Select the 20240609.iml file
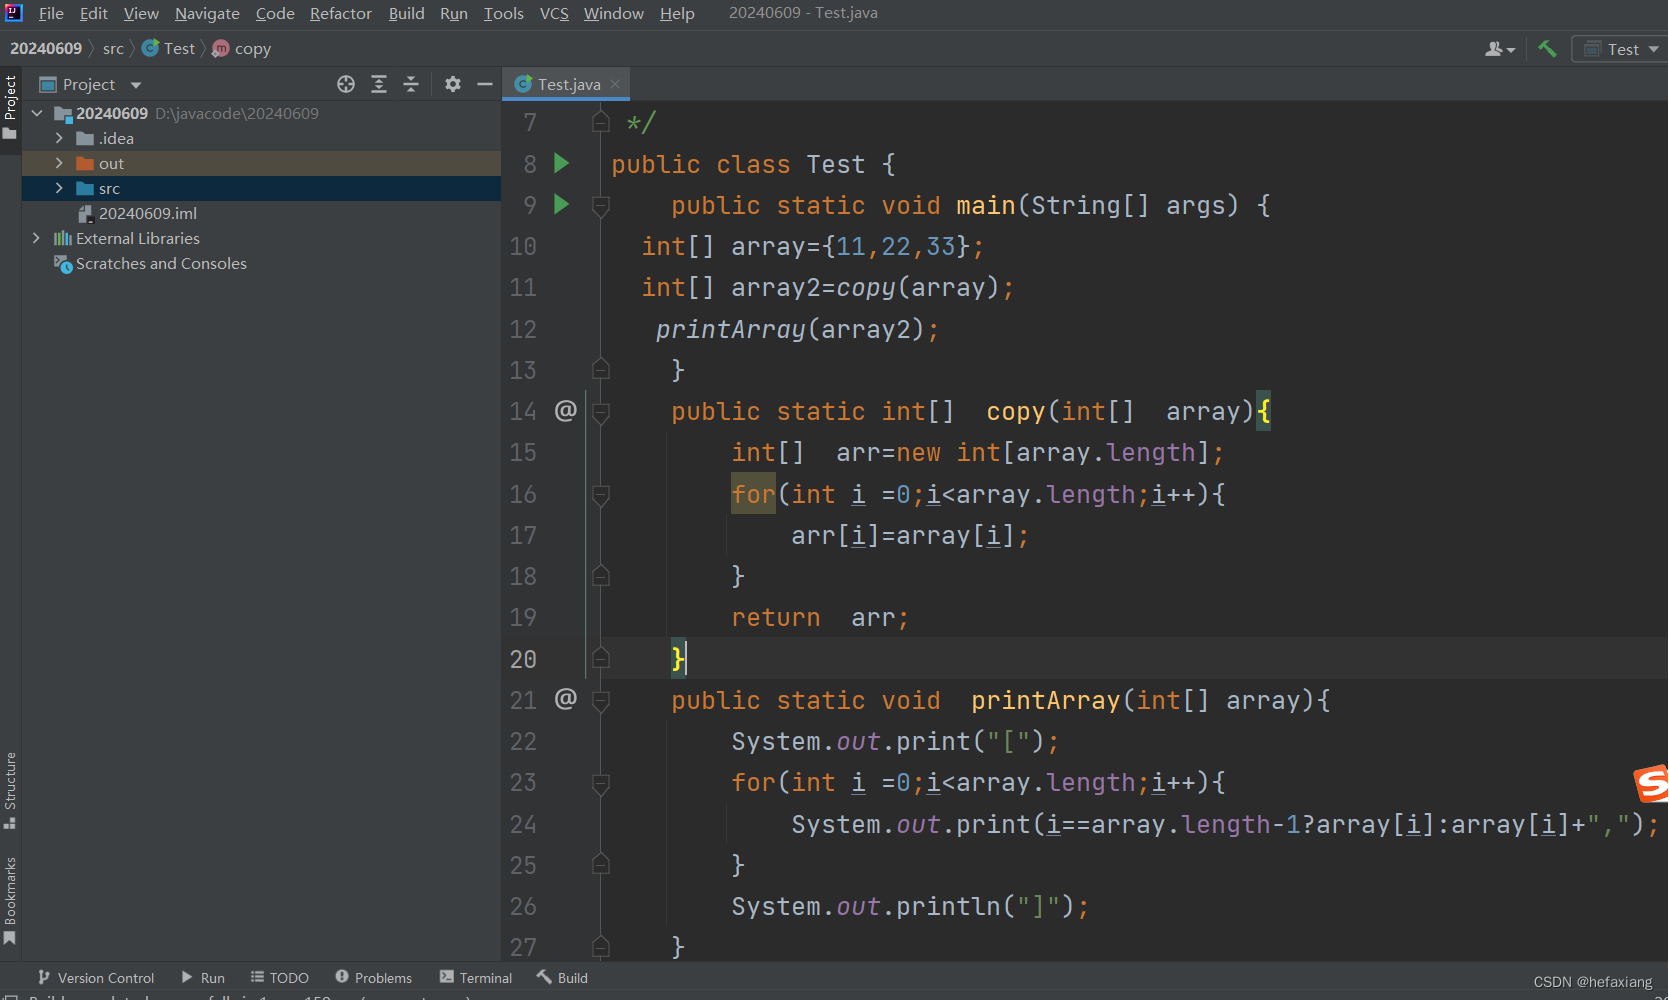The height and width of the screenshot is (1000, 1669). (148, 213)
